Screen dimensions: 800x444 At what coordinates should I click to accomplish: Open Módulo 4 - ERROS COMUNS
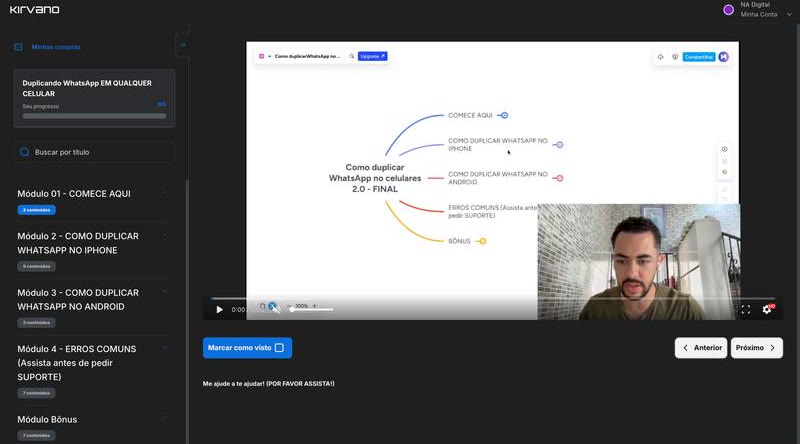(77, 363)
